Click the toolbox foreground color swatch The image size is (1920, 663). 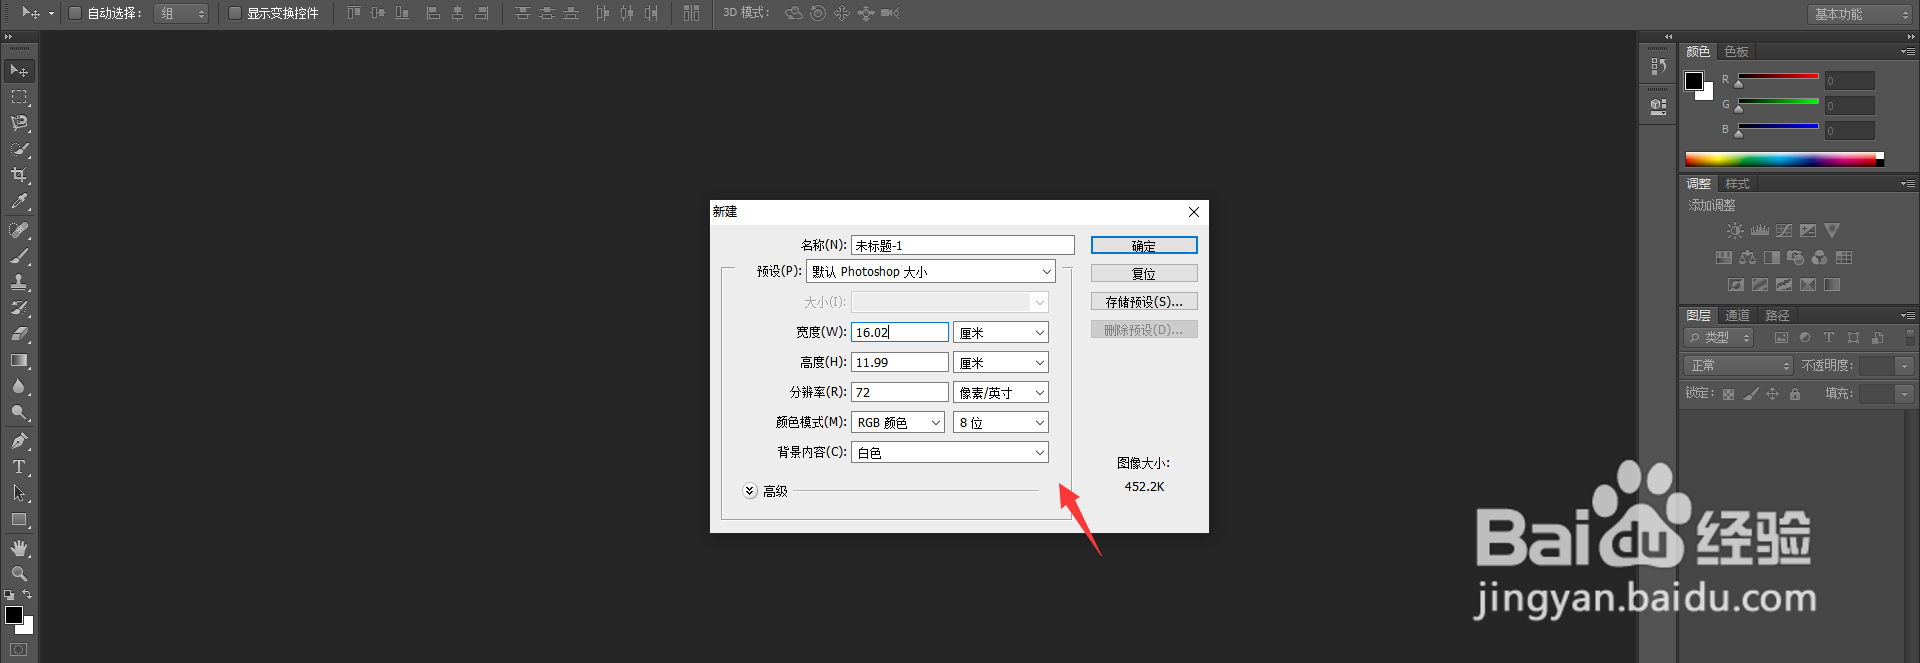click(14, 615)
